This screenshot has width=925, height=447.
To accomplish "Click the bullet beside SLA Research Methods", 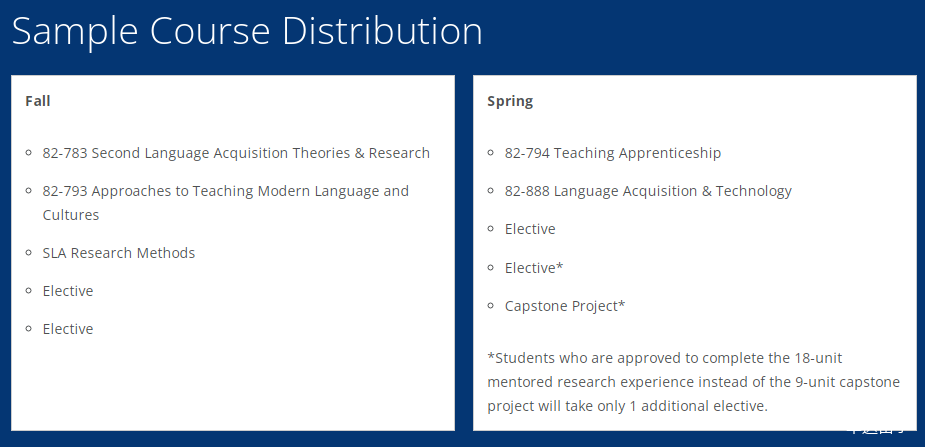I will (x=28, y=253).
